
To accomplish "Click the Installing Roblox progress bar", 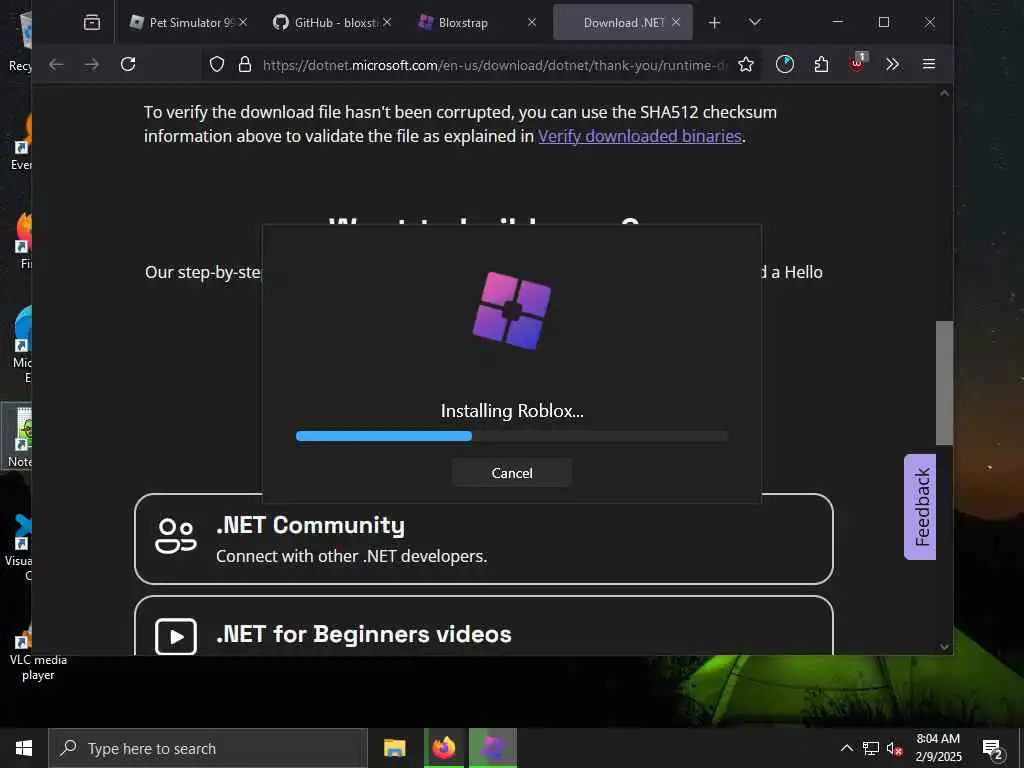I will (511, 436).
